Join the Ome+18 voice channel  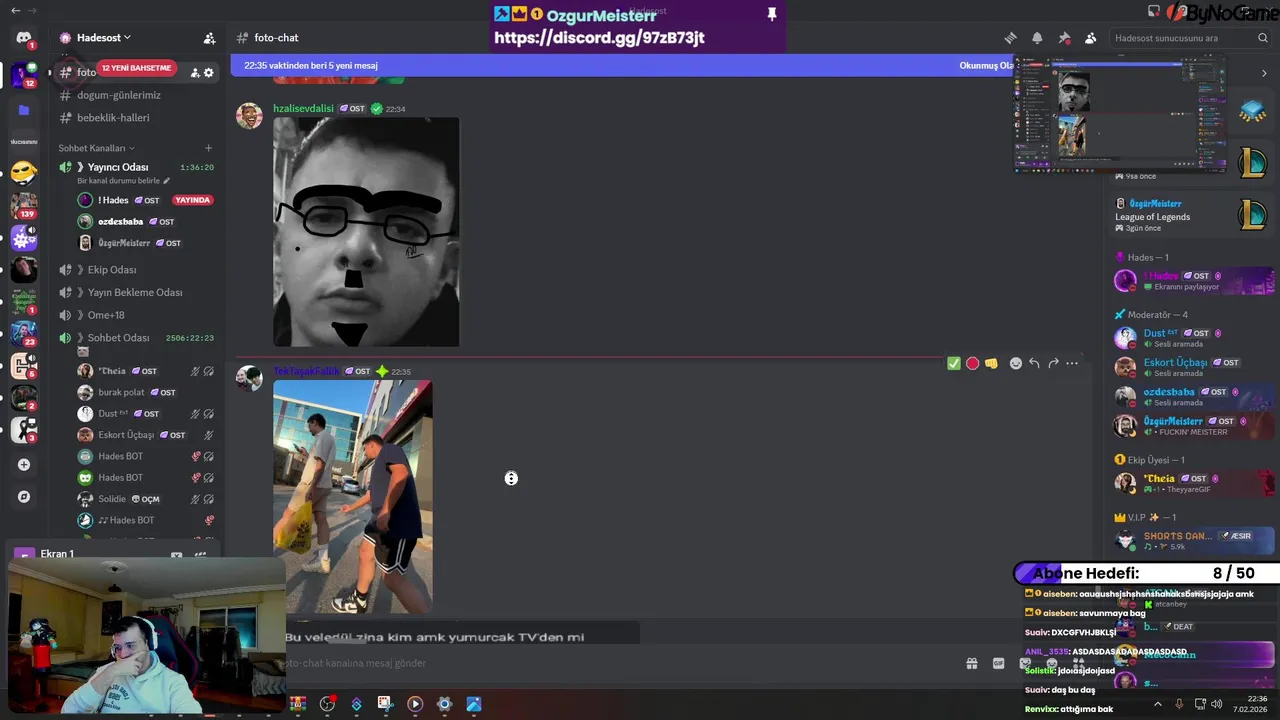(105, 315)
